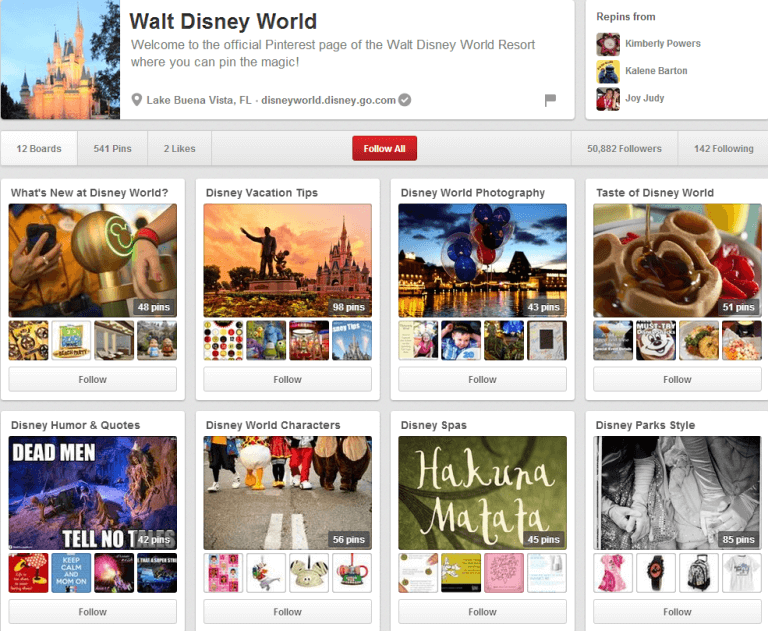Open the Disney Humor & Quotes board title

pos(75,425)
